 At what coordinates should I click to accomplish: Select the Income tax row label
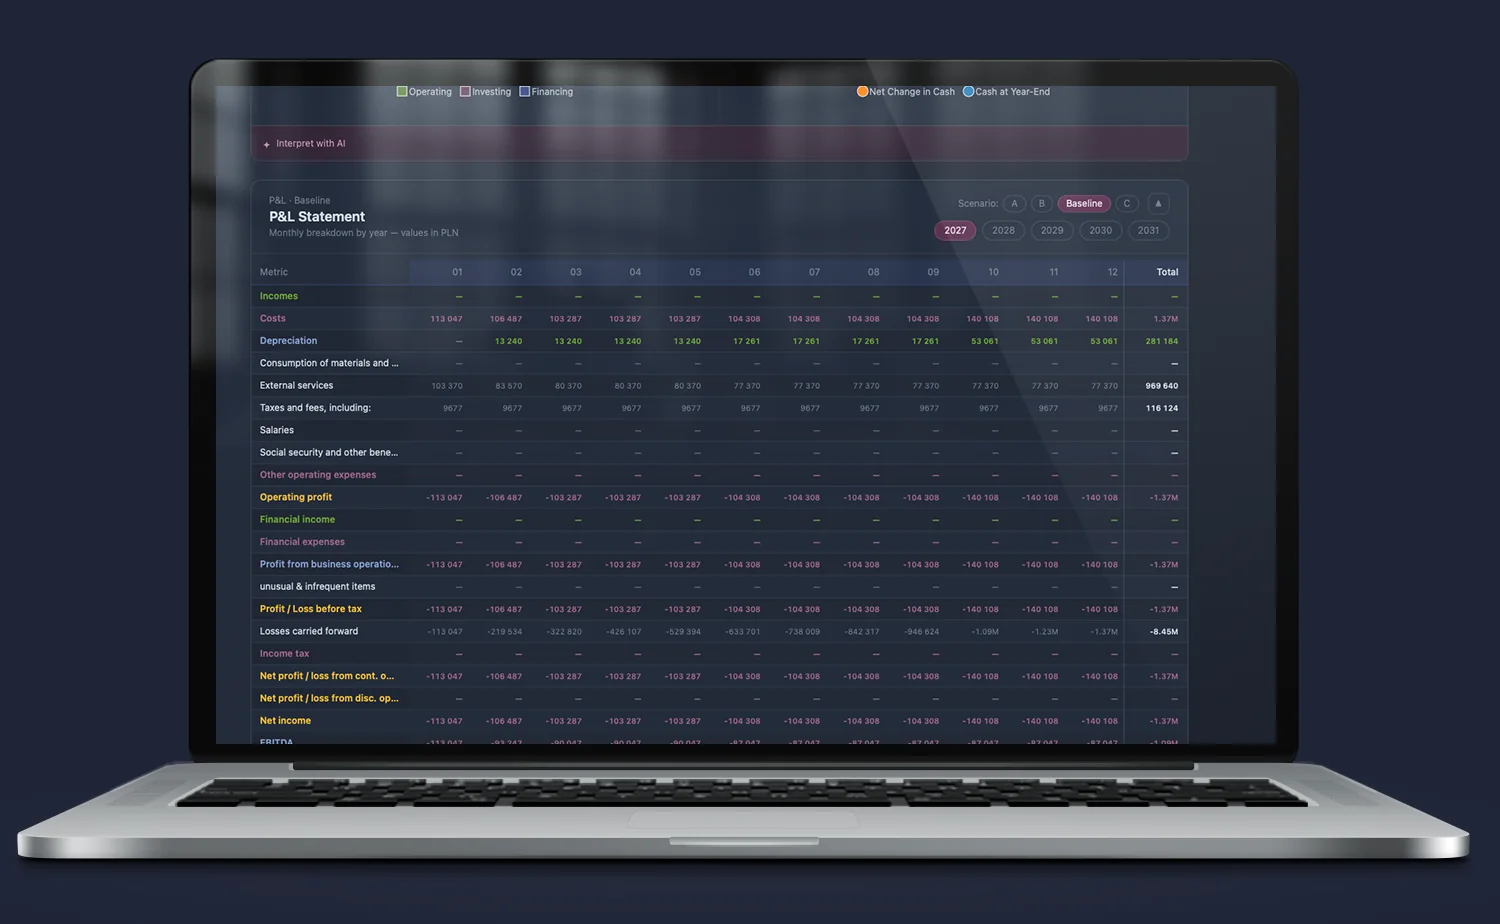284,654
